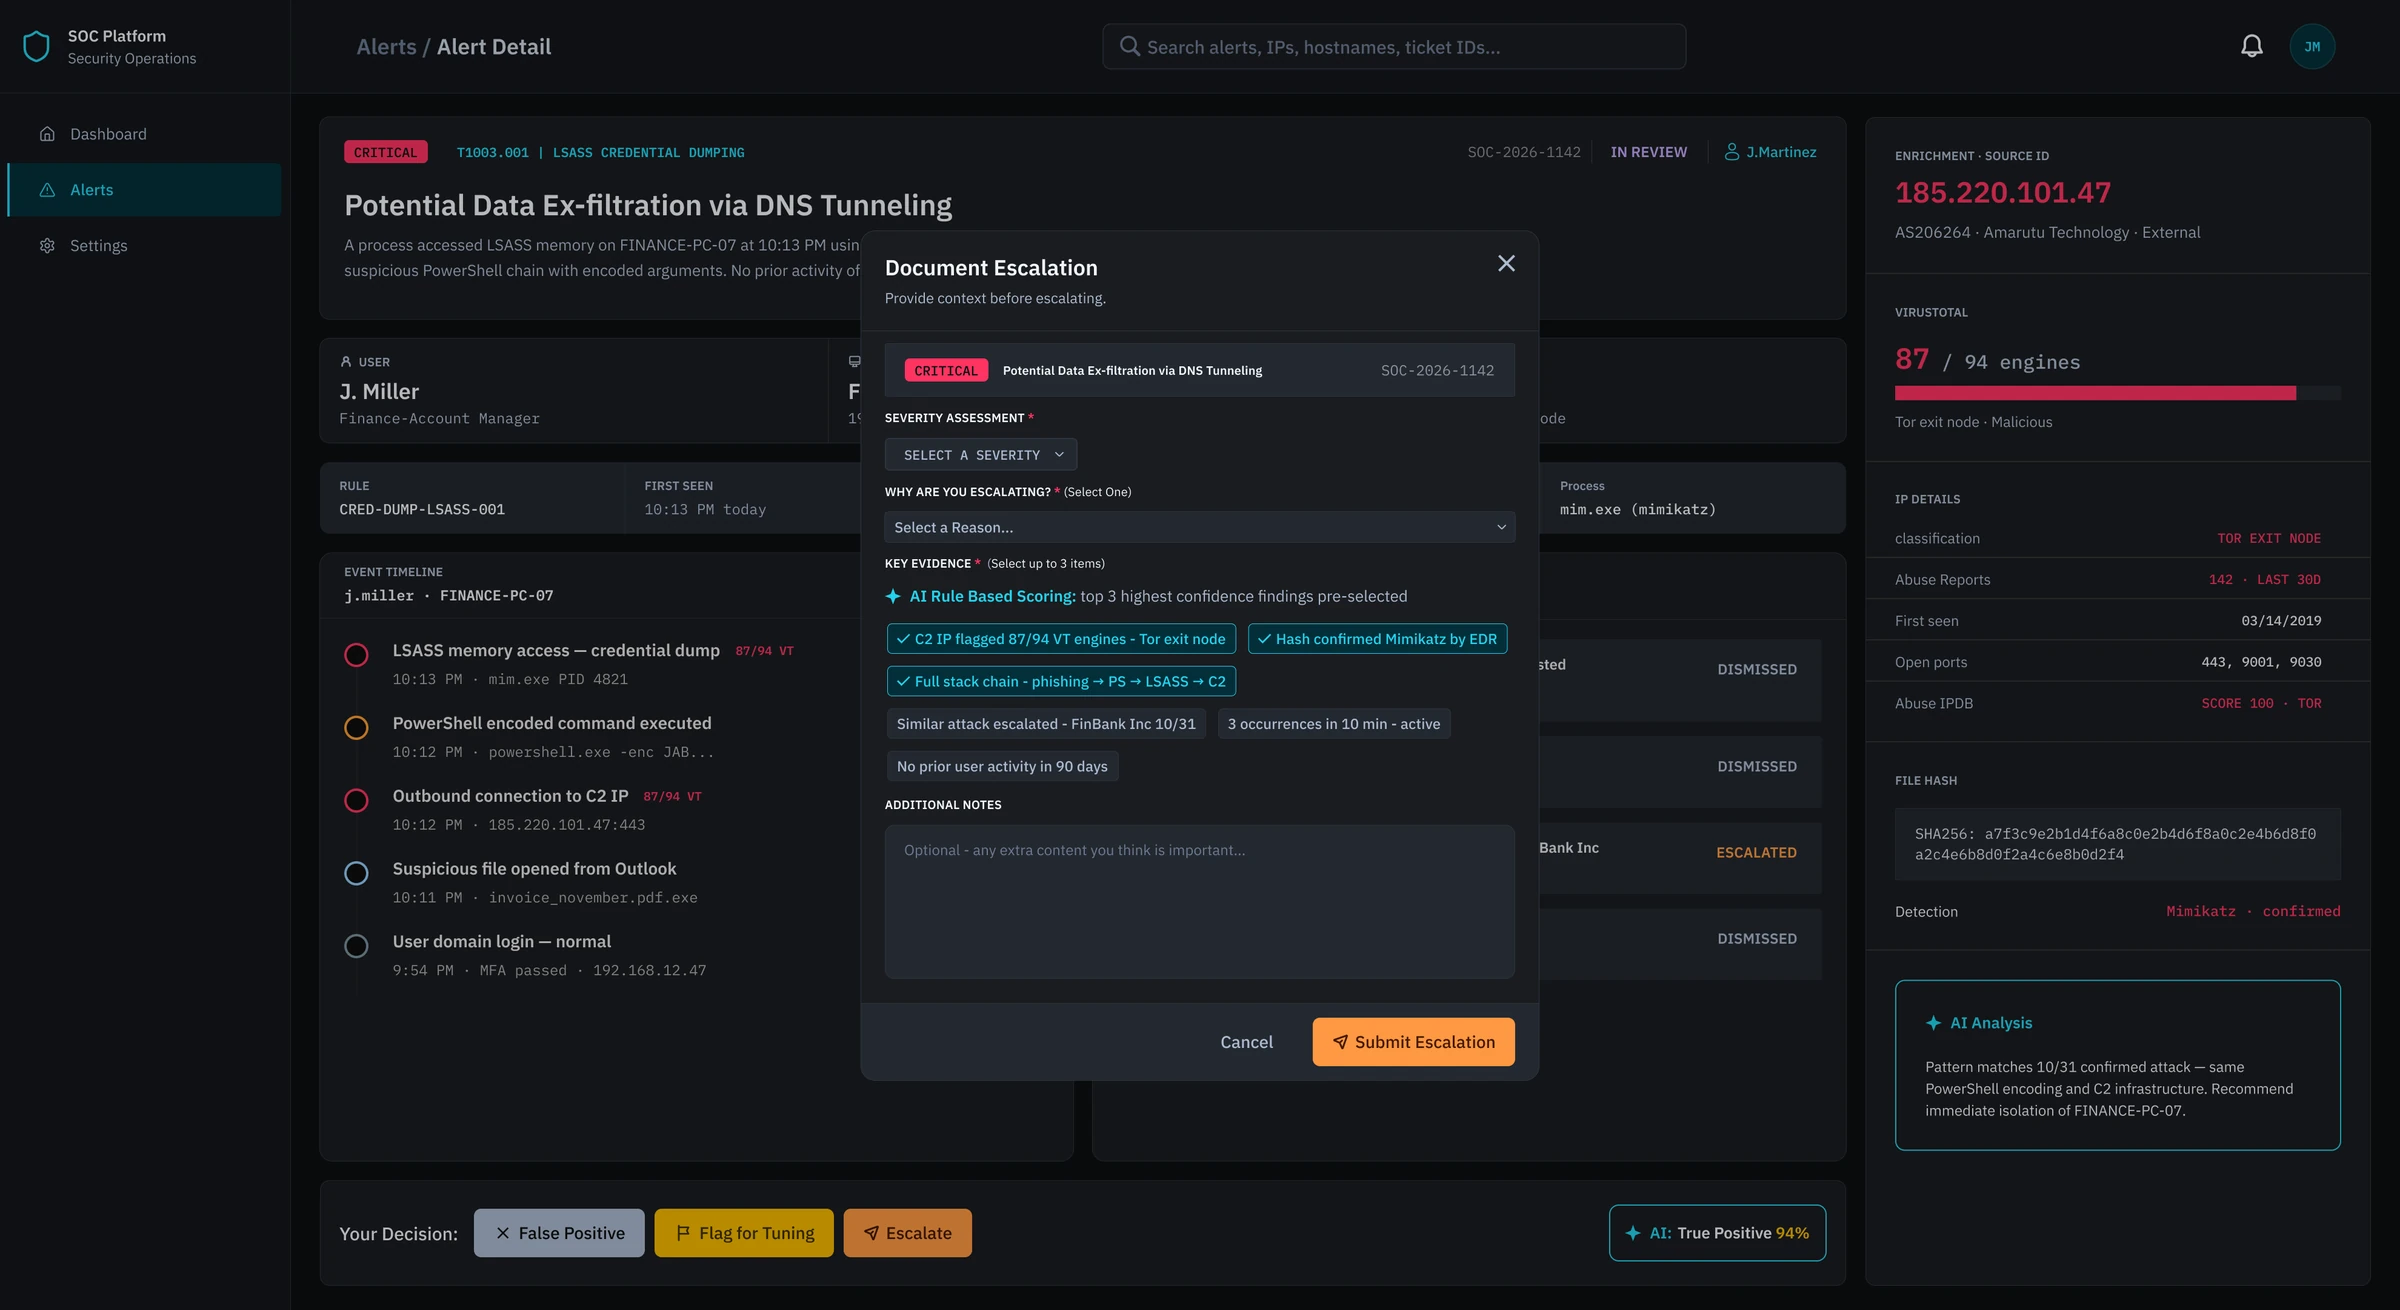Select No prior user activity chip
Viewport: 2400px width, 1310px height.
tap(1002, 766)
